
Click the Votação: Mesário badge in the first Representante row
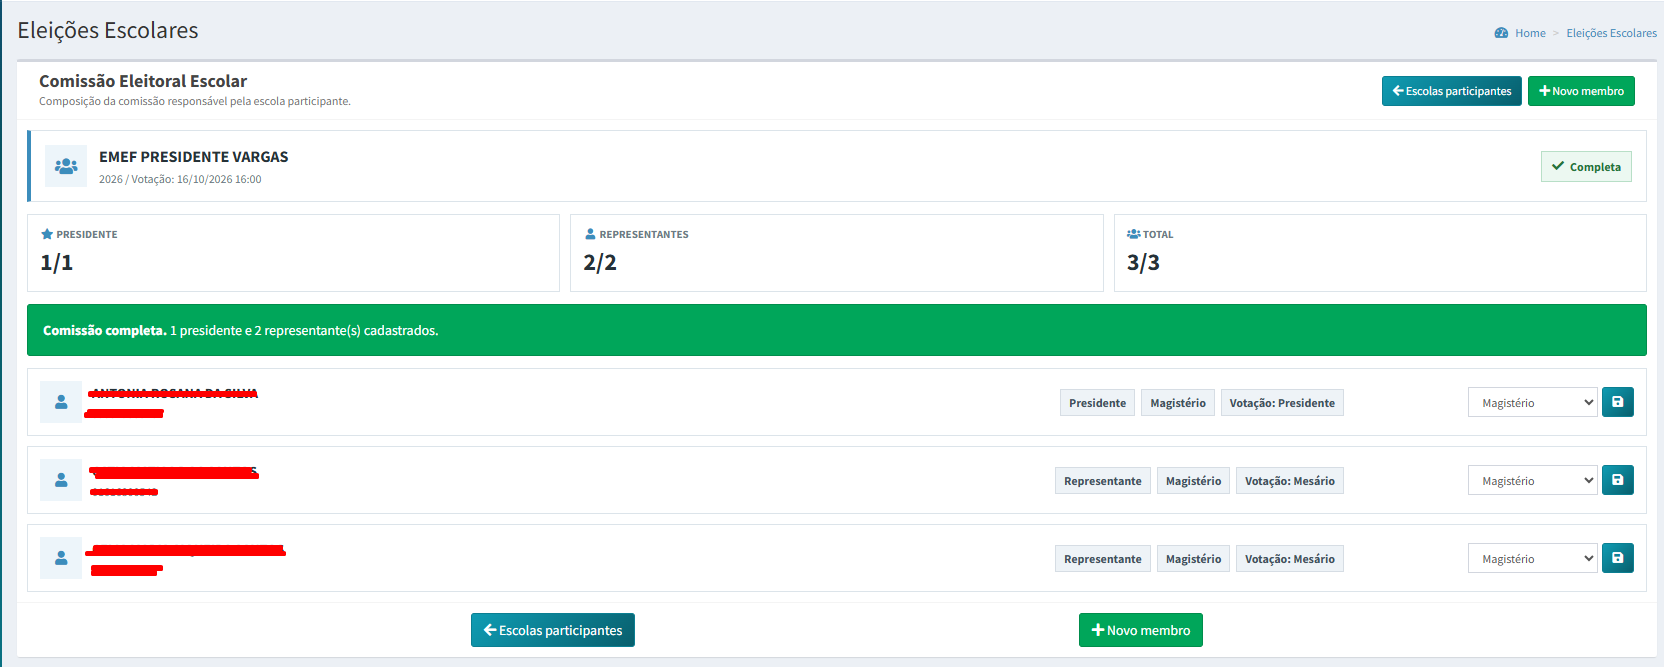tap(1290, 481)
